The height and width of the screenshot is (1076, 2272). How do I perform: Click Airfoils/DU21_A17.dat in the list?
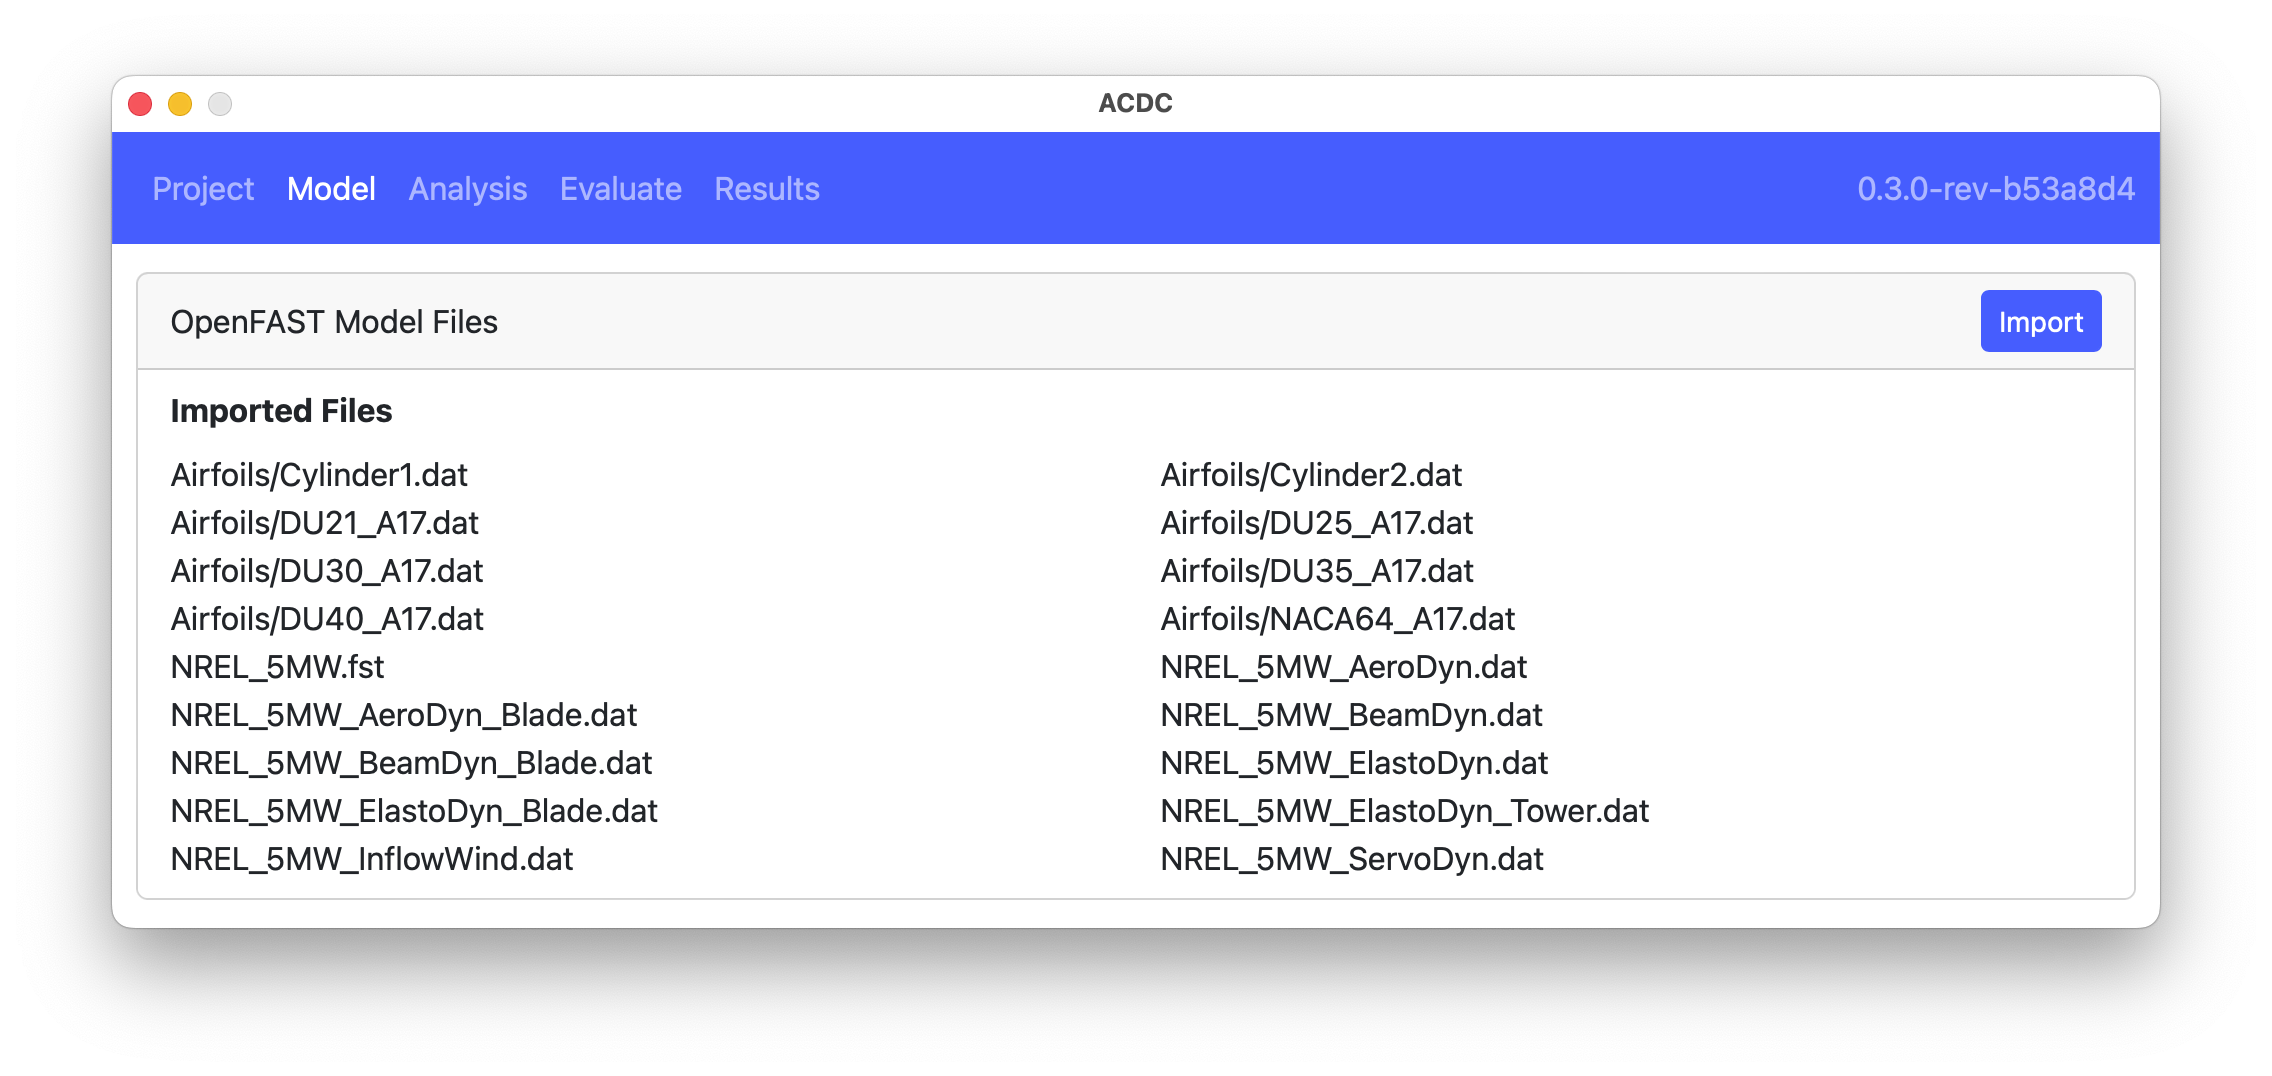[325, 522]
